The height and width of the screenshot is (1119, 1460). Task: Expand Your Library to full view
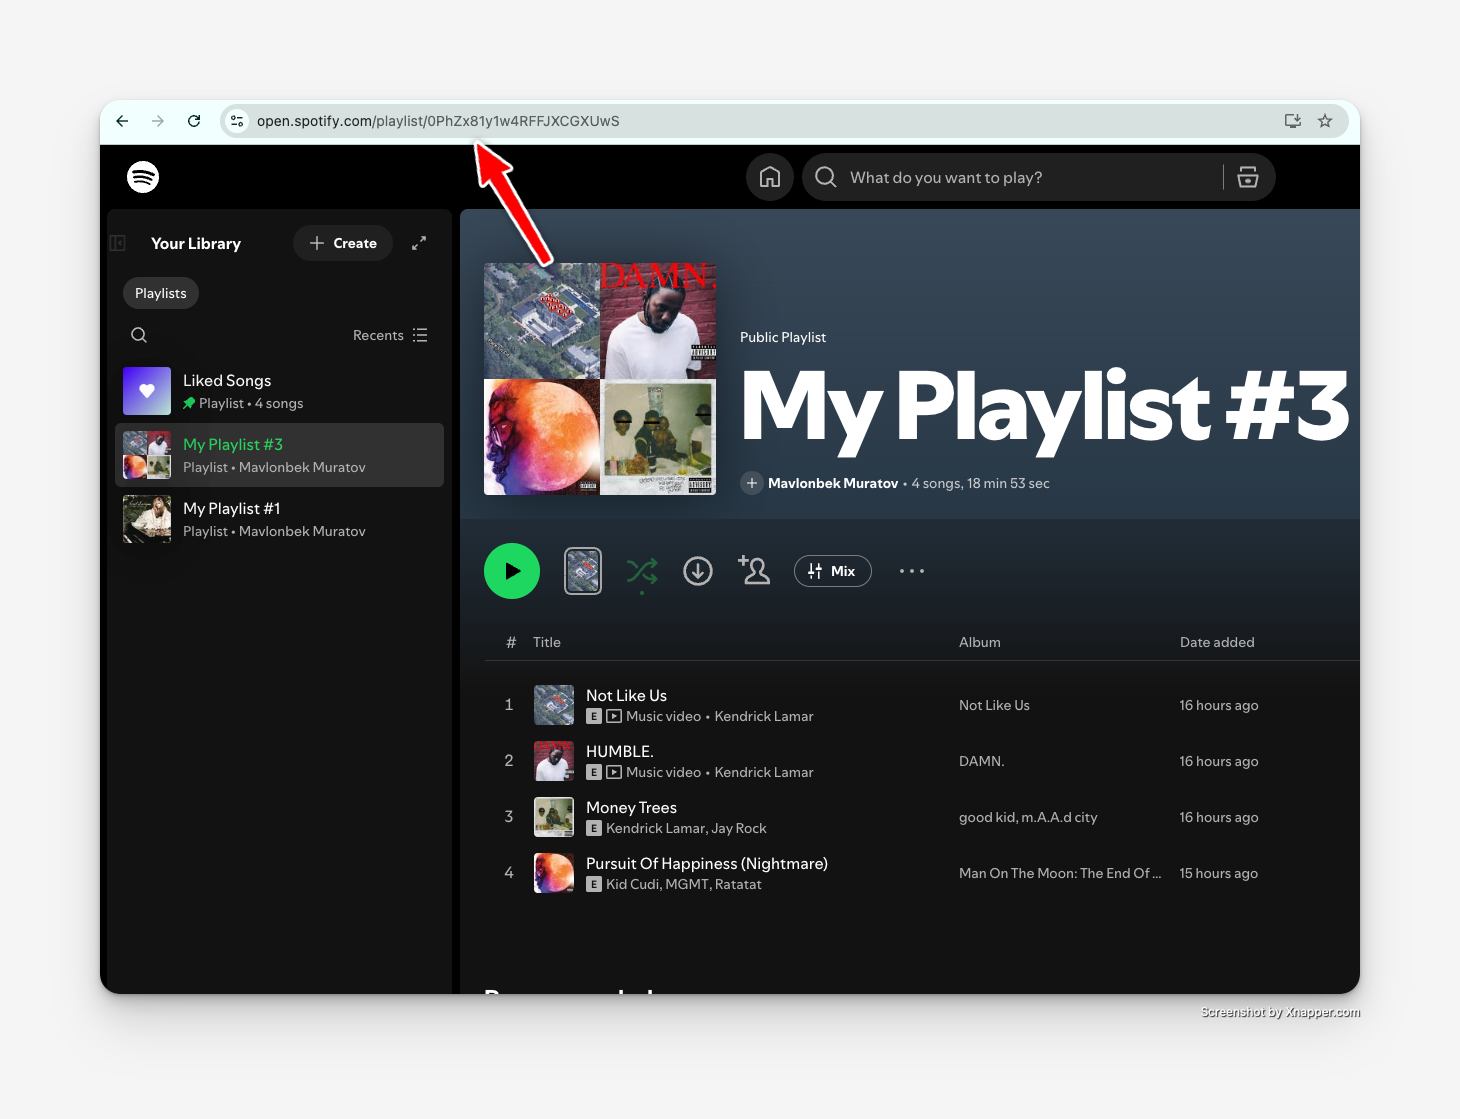[419, 243]
